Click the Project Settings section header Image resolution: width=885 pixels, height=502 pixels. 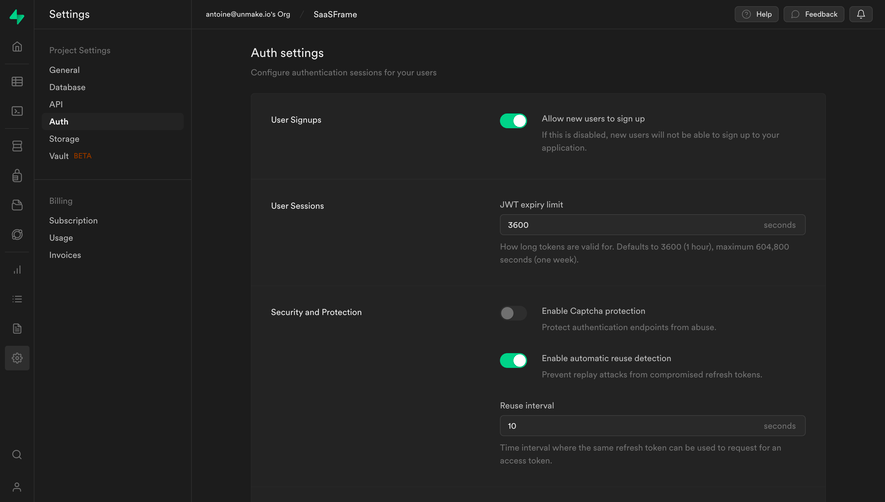80,50
